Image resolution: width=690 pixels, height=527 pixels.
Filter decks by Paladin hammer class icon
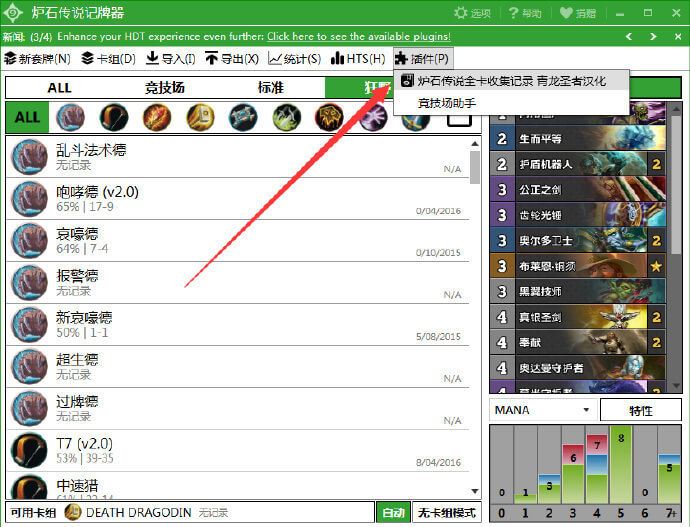pyautogui.click(x=200, y=117)
